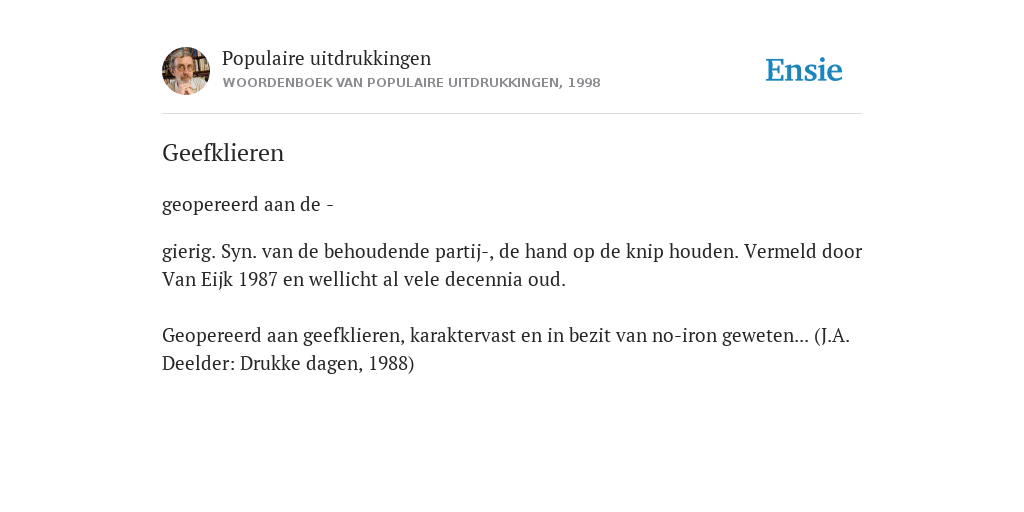Click the horizontal divider under the header

point(512,114)
